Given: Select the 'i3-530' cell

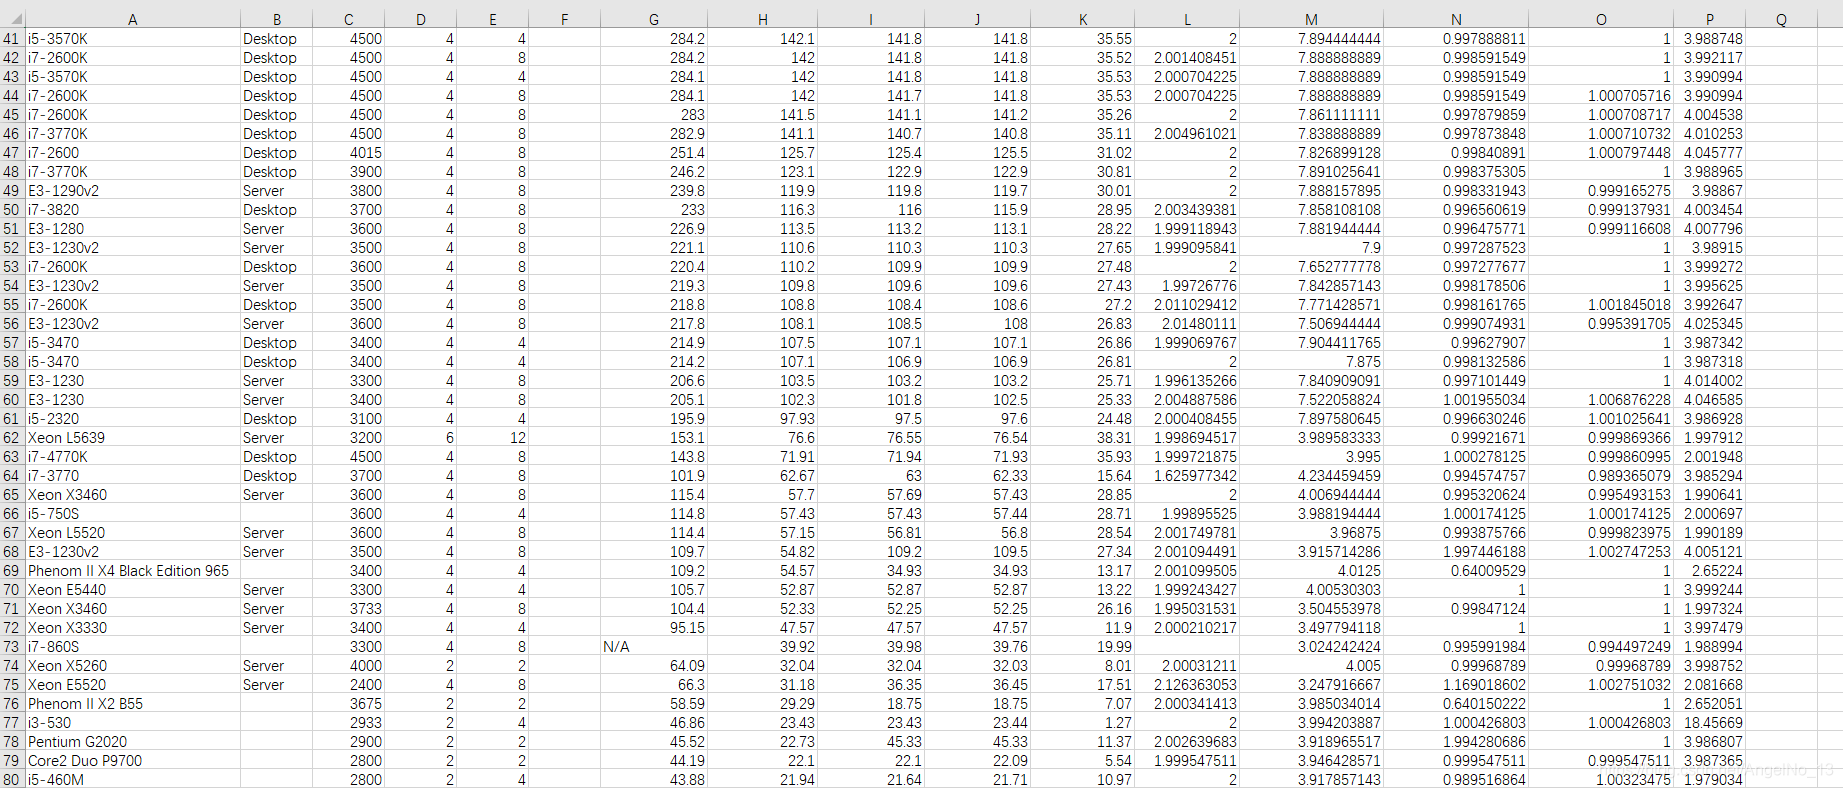Looking at the screenshot, I should (133, 723).
